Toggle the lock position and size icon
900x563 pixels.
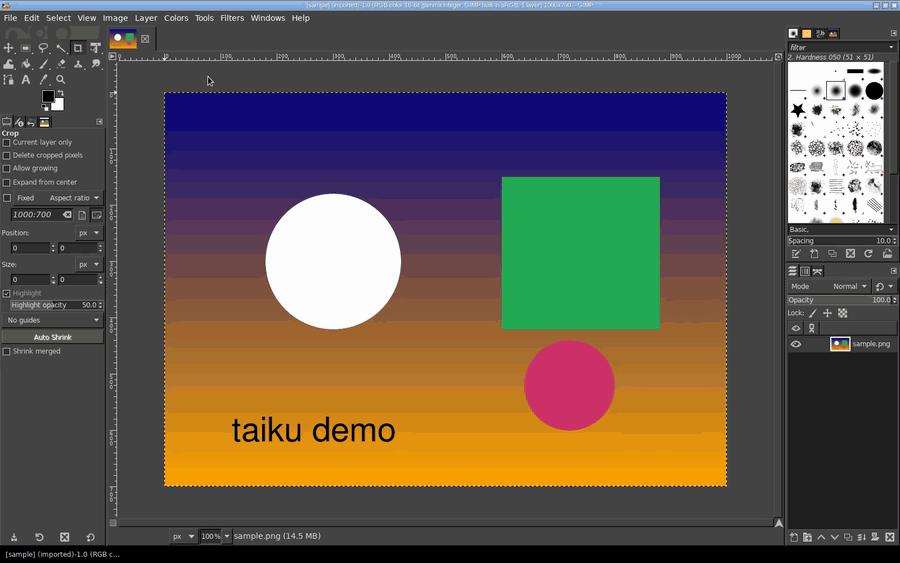(x=827, y=313)
